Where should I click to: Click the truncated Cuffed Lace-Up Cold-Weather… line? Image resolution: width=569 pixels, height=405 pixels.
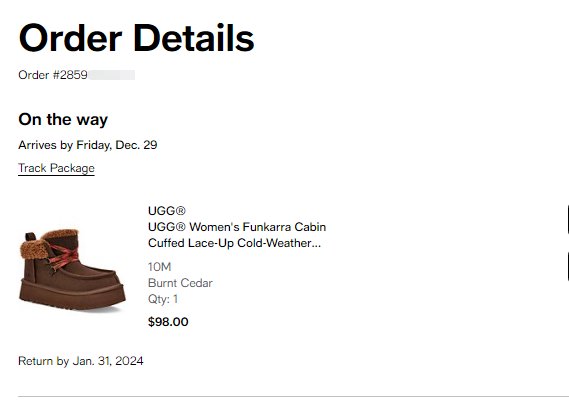[x=234, y=243]
